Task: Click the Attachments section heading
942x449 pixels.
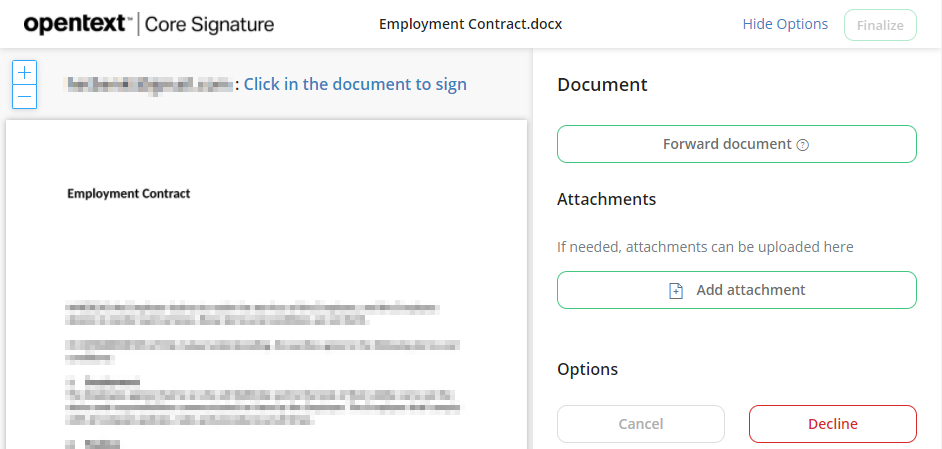Action: coord(606,199)
